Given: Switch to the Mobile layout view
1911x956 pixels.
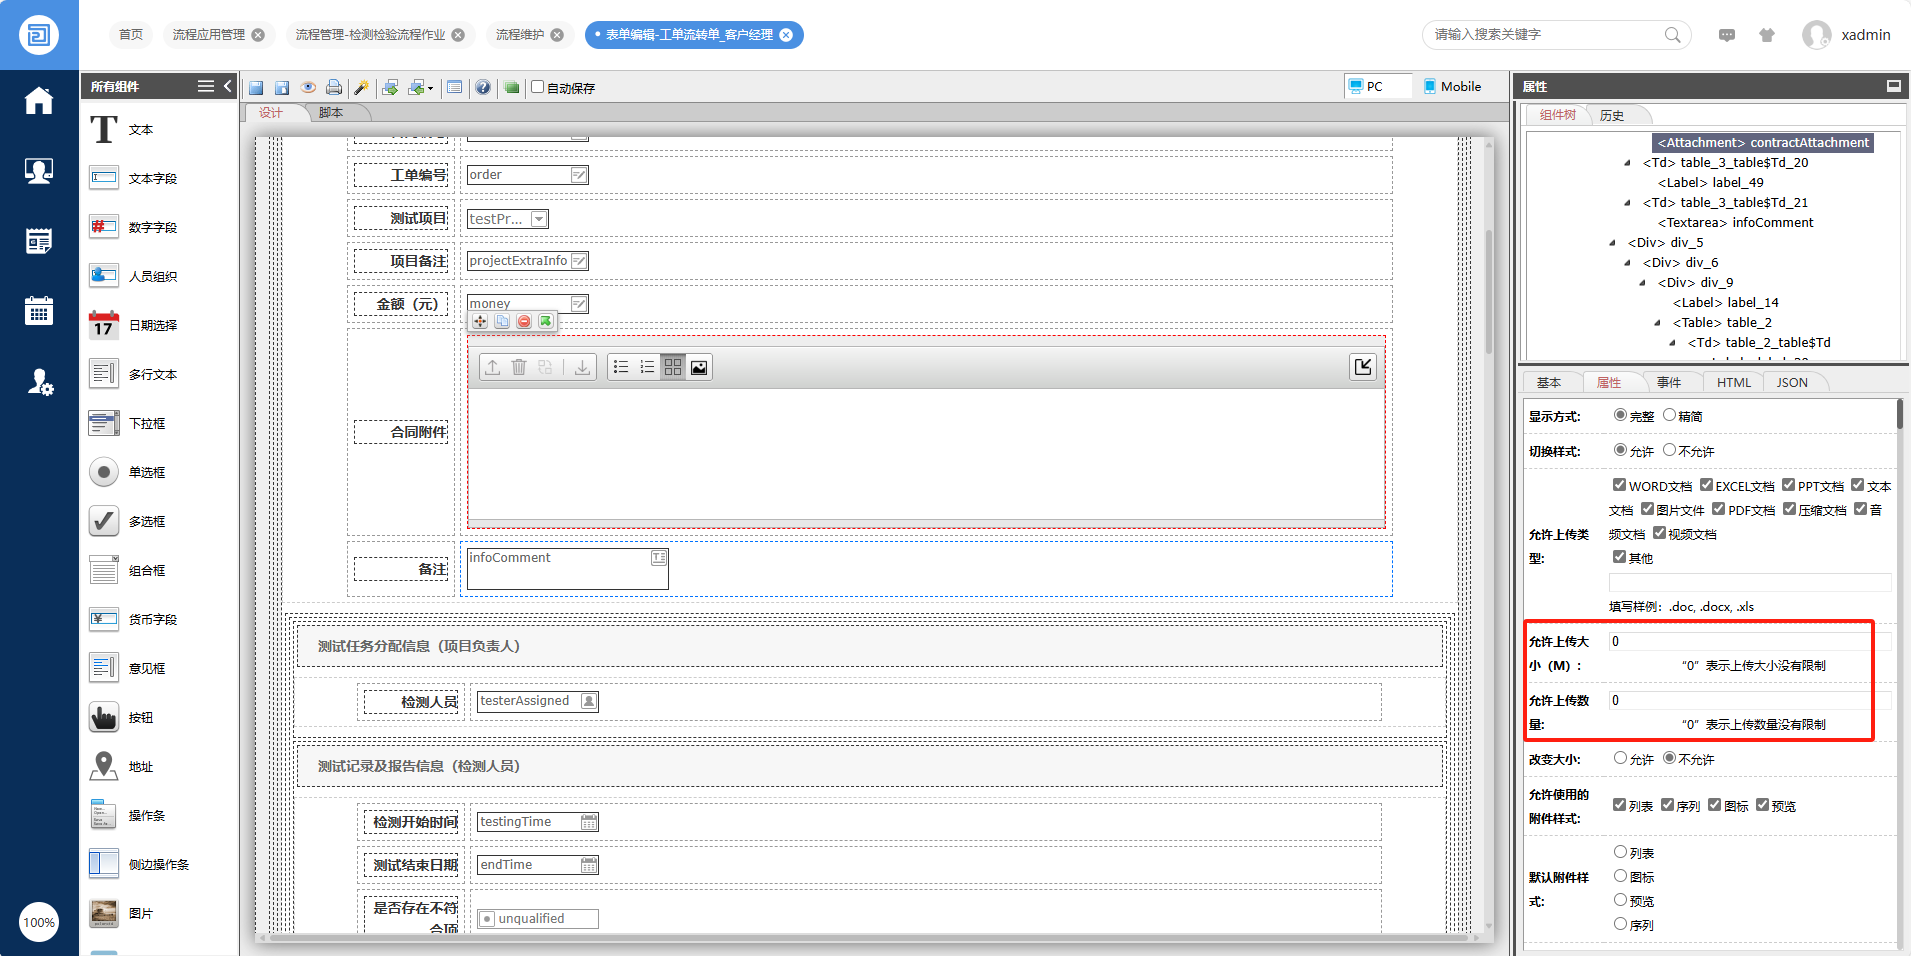Looking at the screenshot, I should (x=1452, y=87).
